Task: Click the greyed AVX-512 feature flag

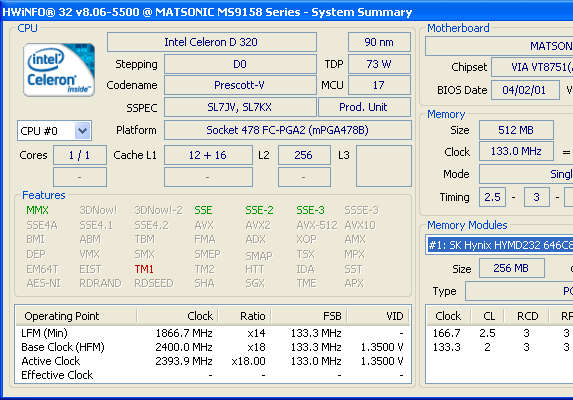Action: click(x=316, y=225)
